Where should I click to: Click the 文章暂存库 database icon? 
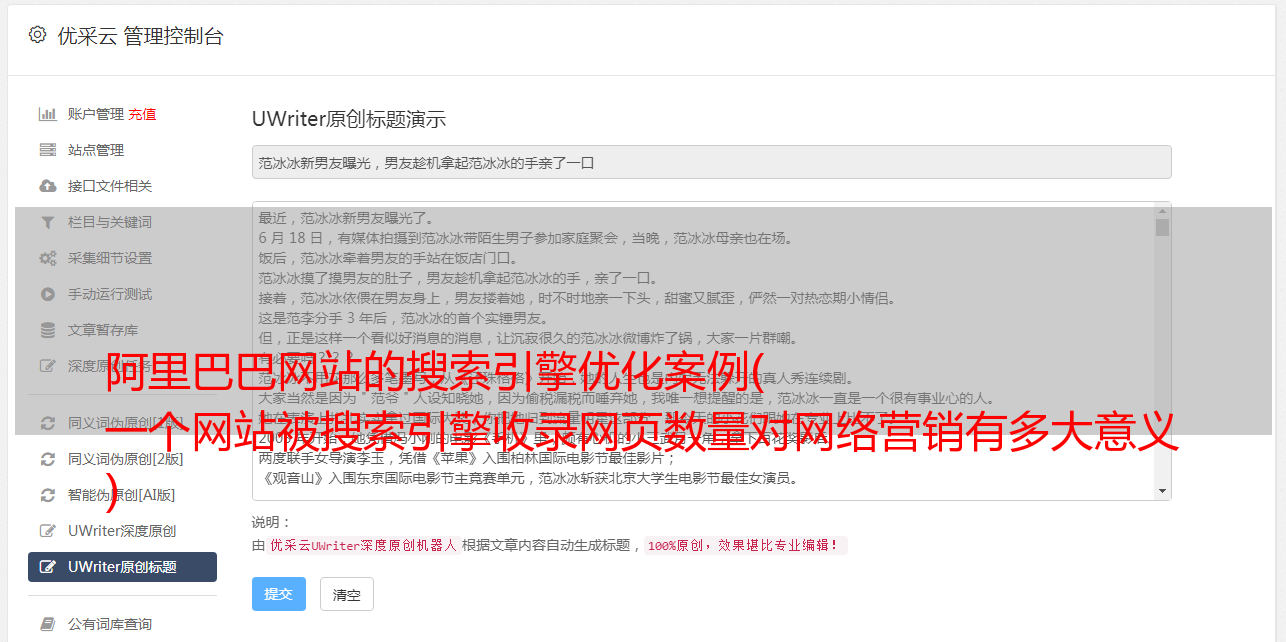tap(47, 330)
